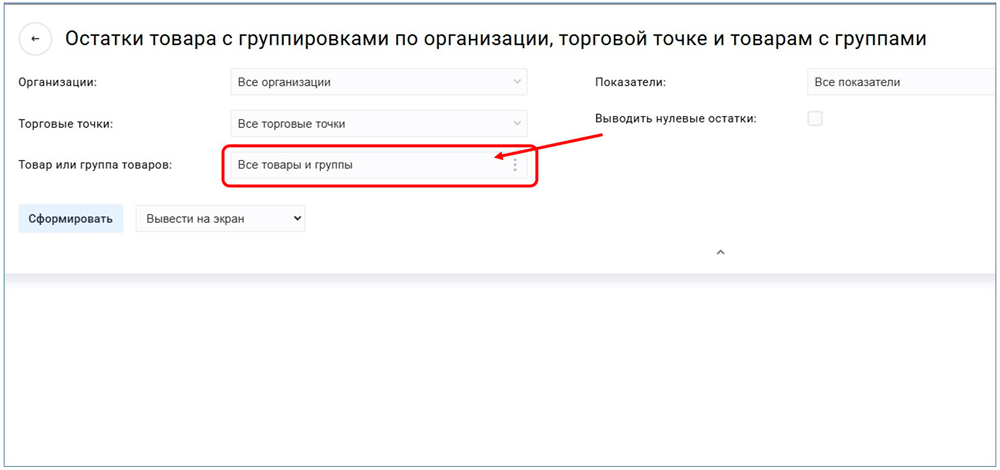Click the back arrow button

[36, 39]
